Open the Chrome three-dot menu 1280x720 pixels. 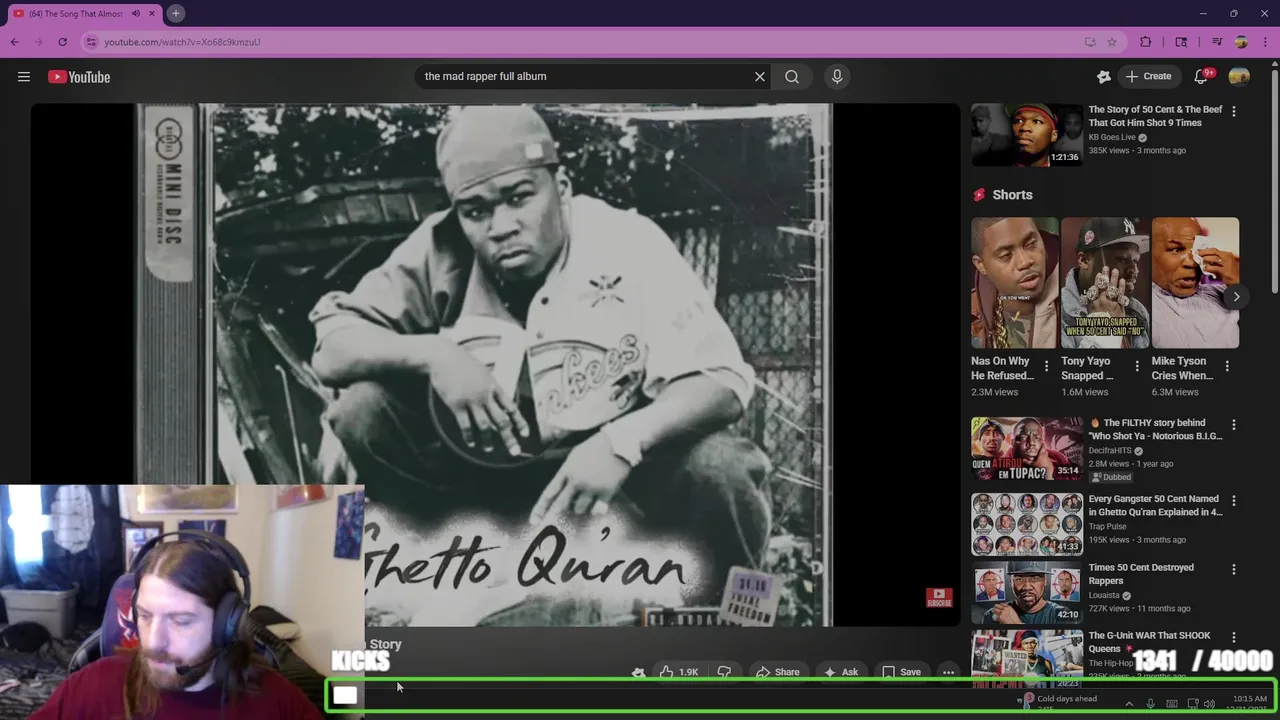[1265, 42]
